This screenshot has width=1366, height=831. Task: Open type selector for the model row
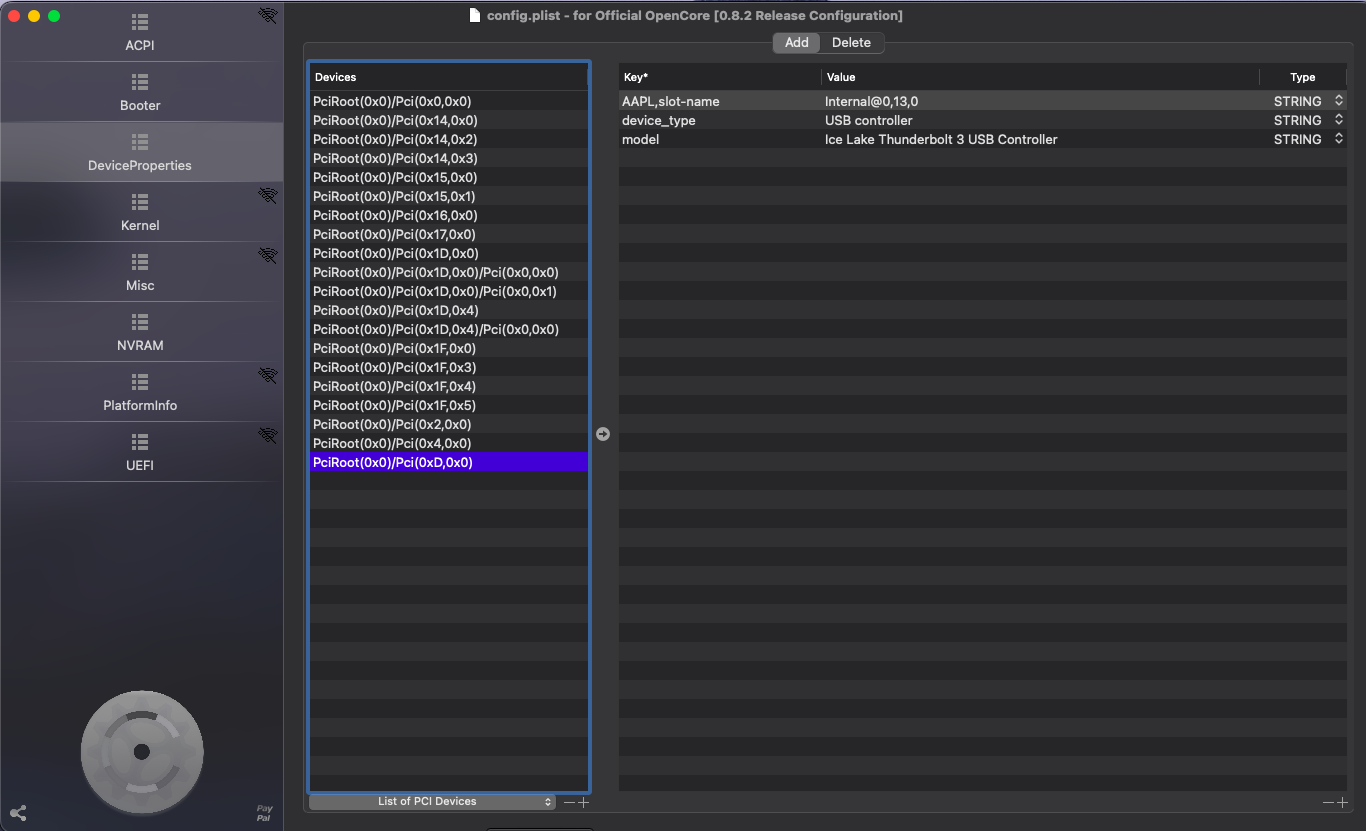click(x=1339, y=139)
